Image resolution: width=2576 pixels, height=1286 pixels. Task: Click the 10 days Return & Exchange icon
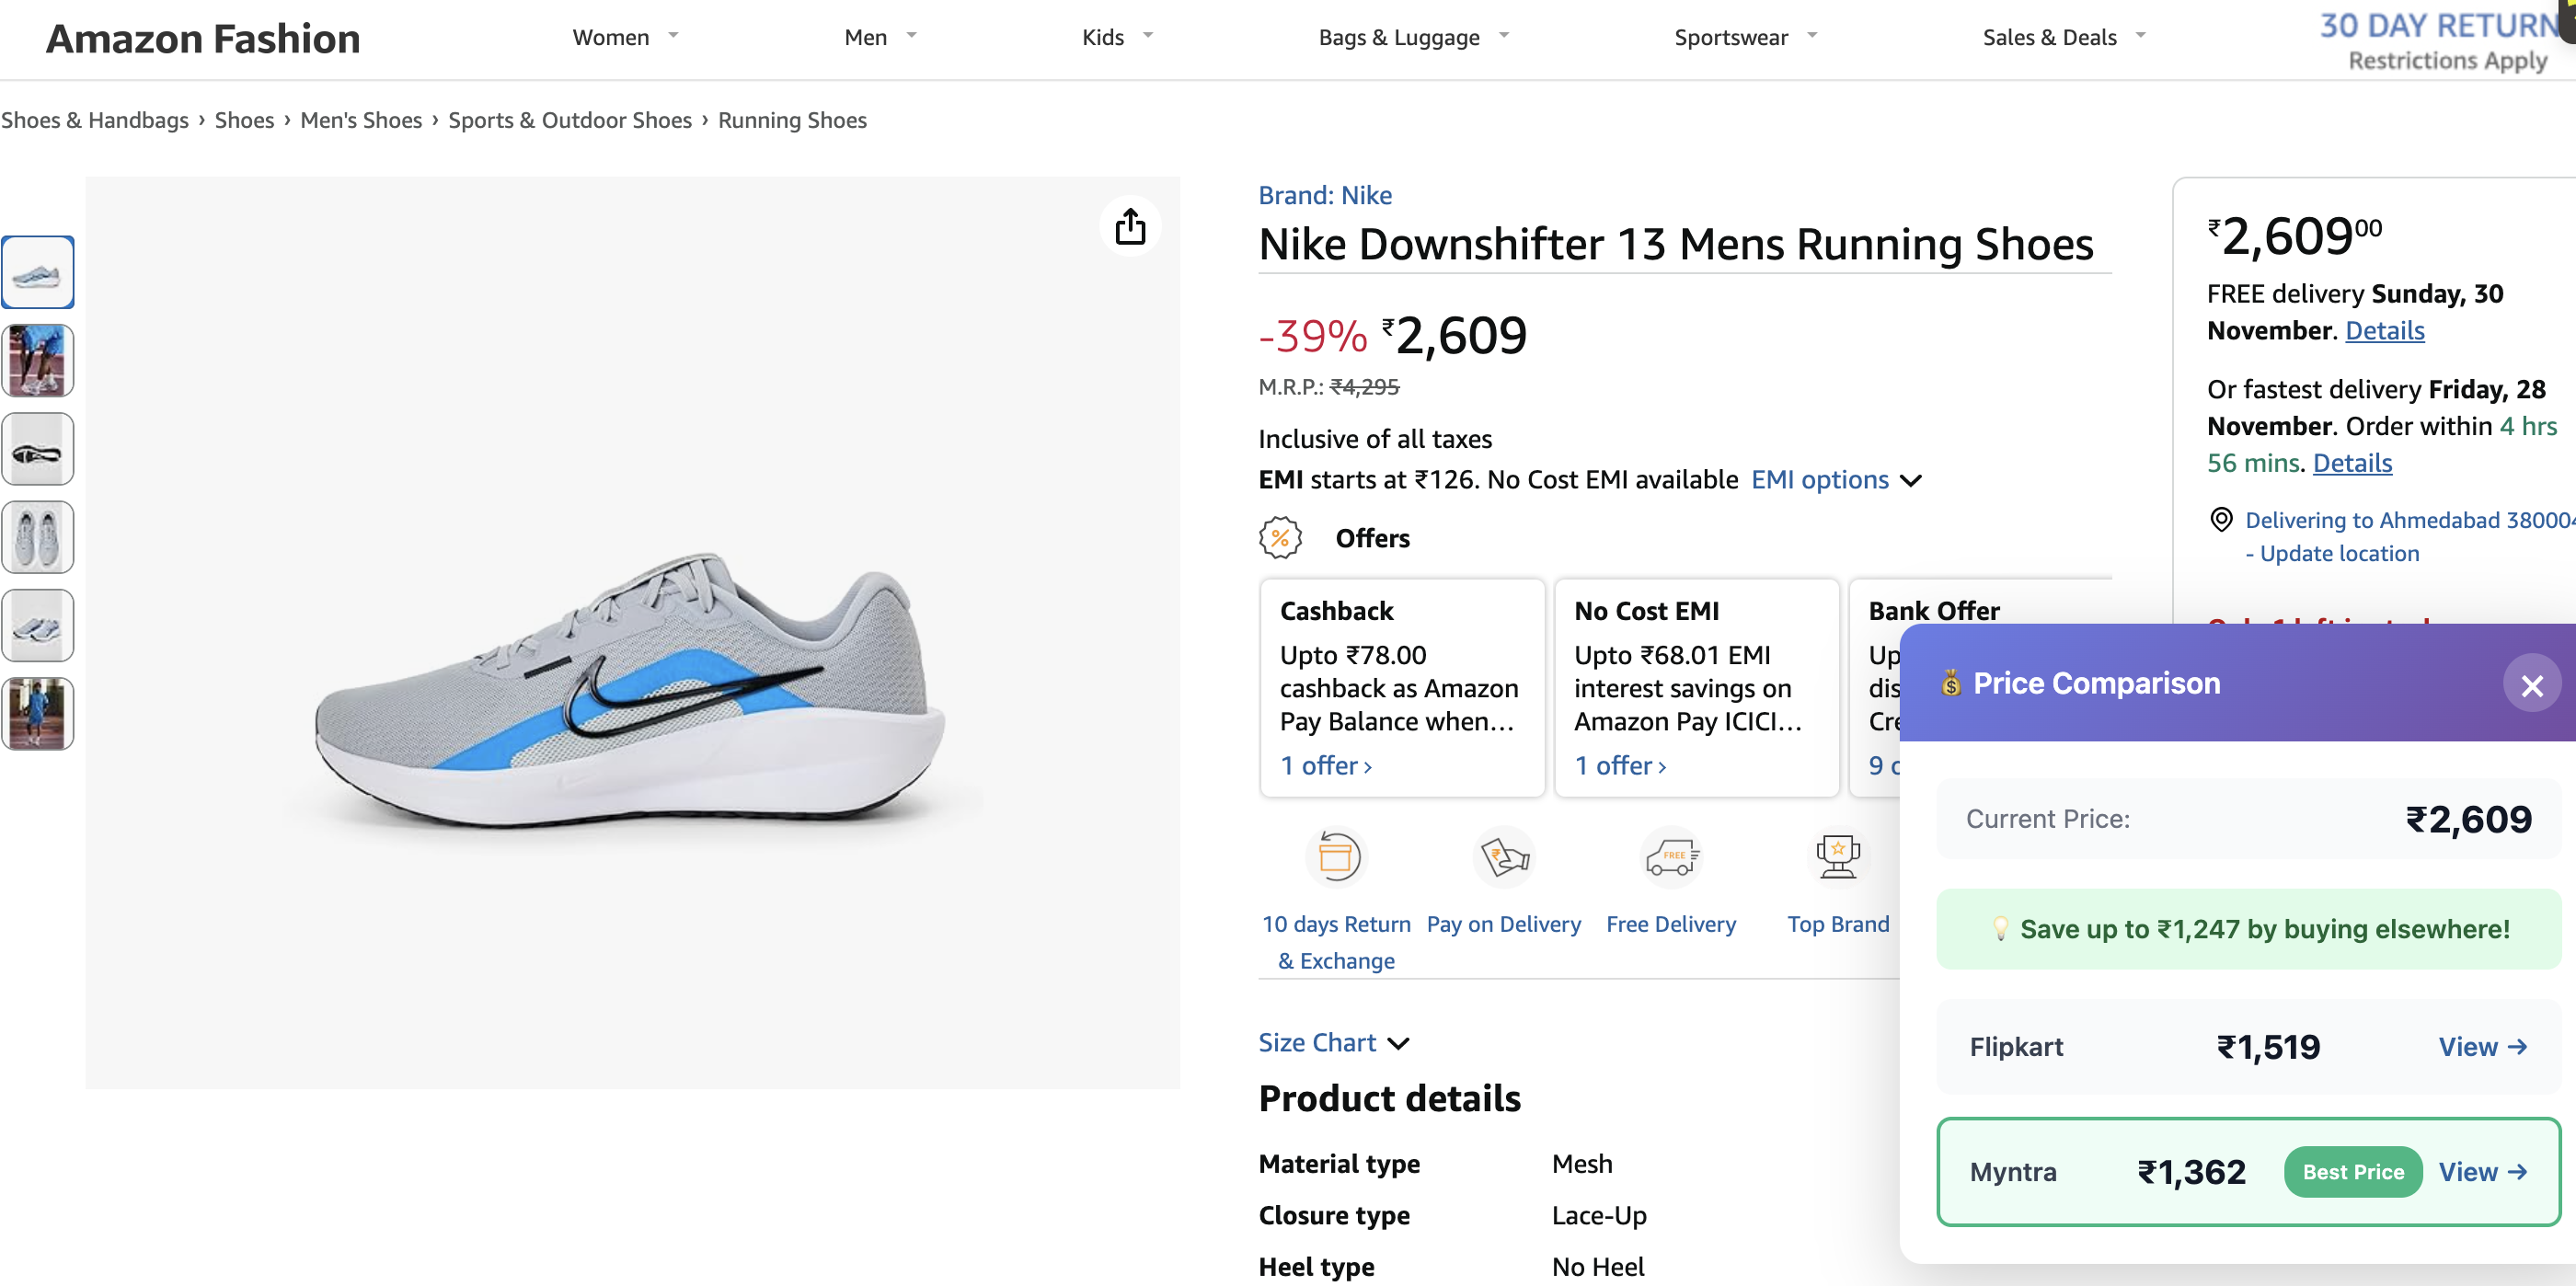1336,857
